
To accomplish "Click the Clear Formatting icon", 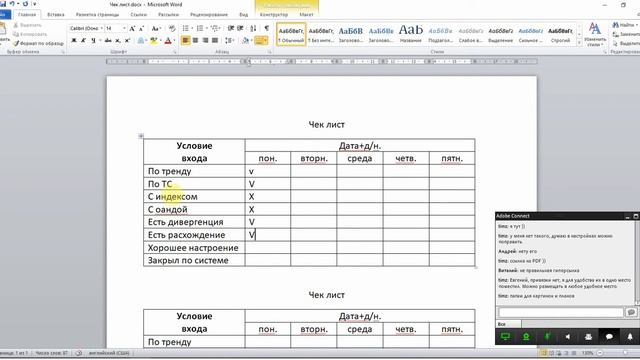I will 172,29.
